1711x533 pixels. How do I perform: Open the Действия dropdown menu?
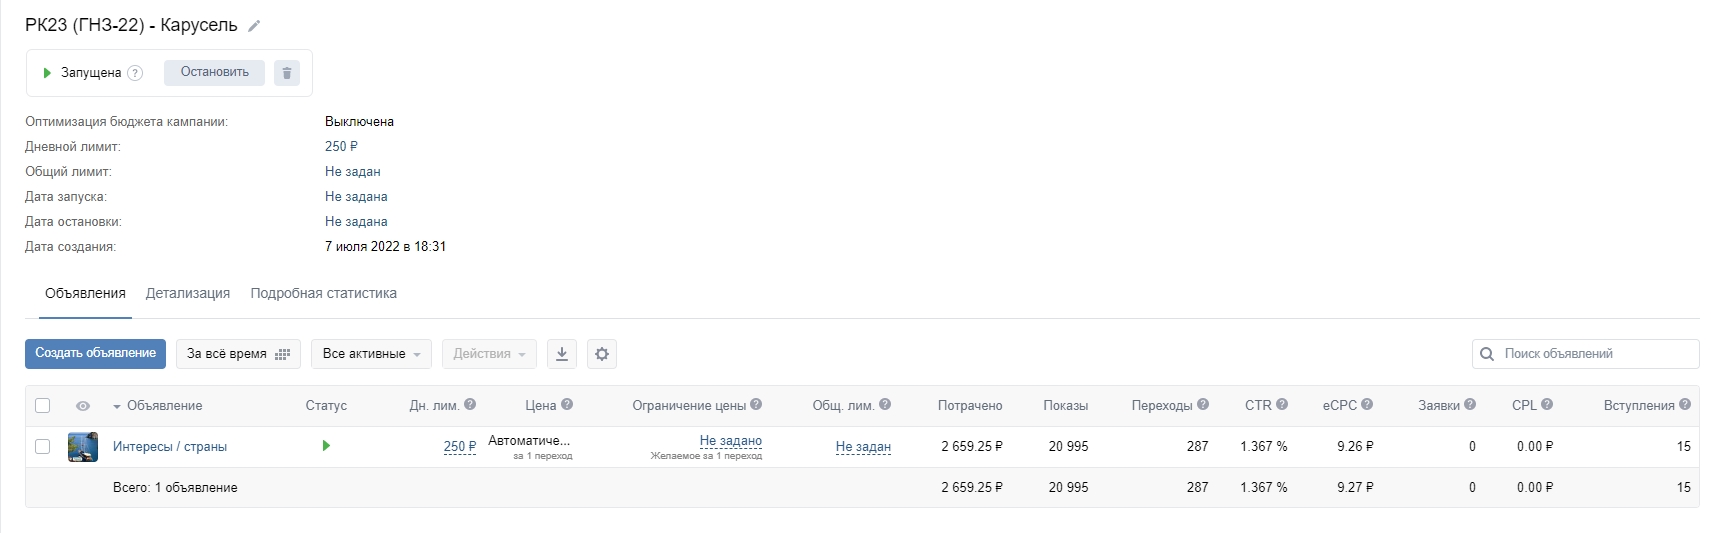point(489,354)
